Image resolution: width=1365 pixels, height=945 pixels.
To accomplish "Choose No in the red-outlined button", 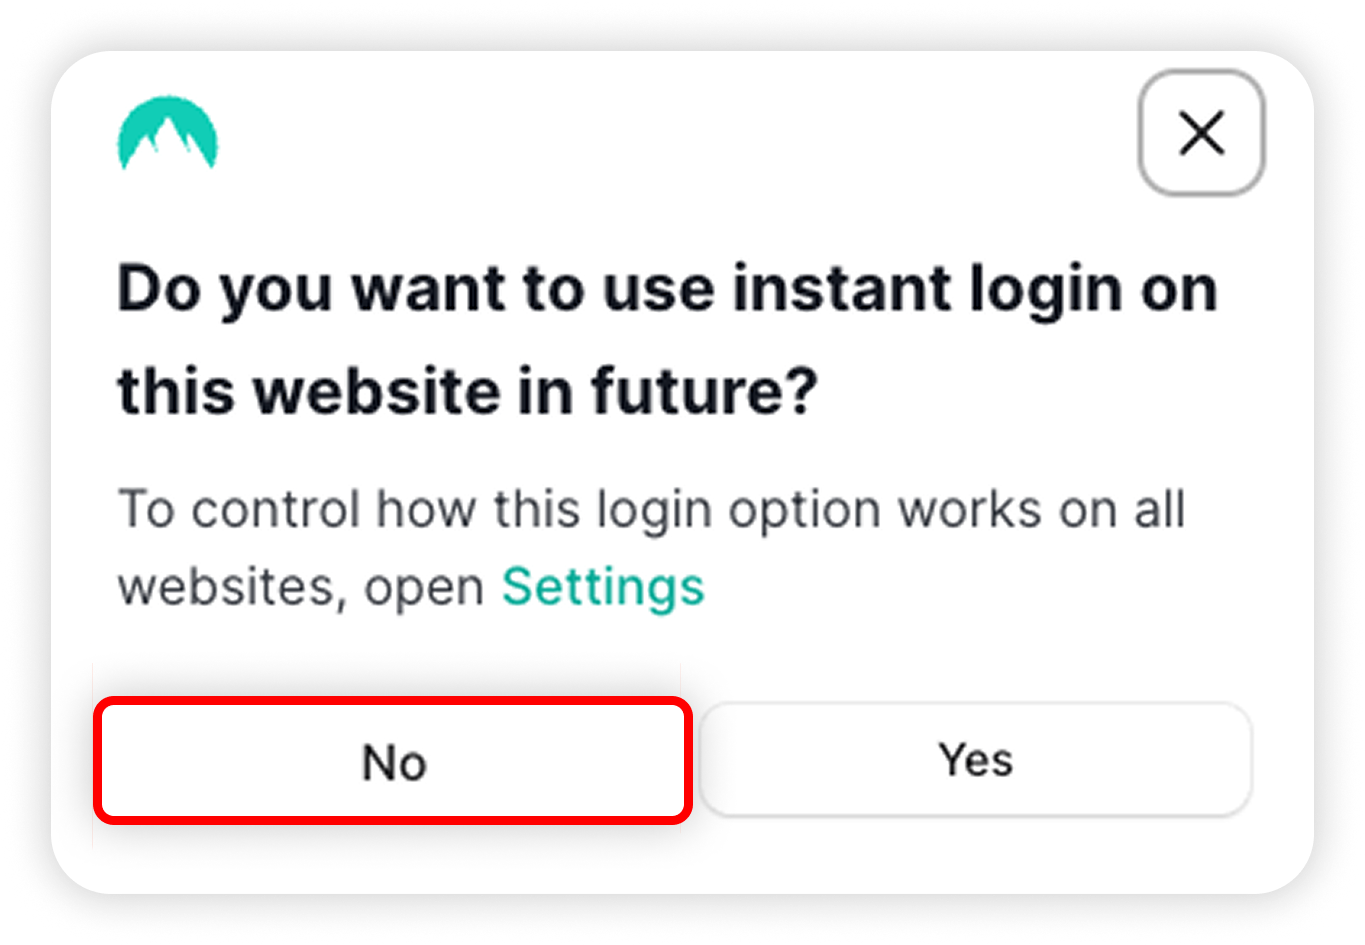I will click(x=393, y=762).
